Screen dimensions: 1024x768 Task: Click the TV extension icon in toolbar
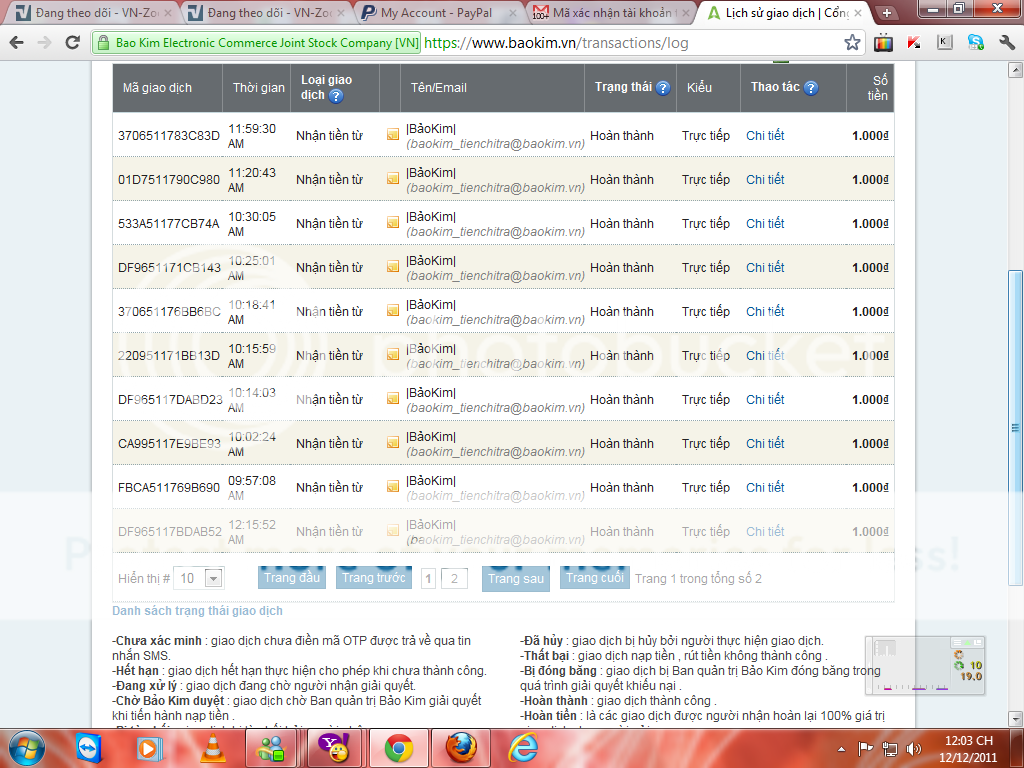(883, 43)
